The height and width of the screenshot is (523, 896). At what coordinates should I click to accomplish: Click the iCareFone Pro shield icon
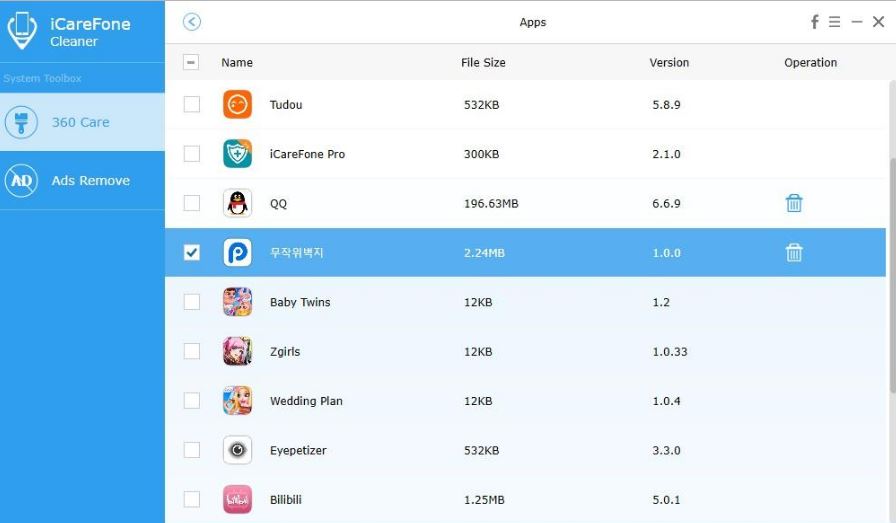pyautogui.click(x=237, y=154)
